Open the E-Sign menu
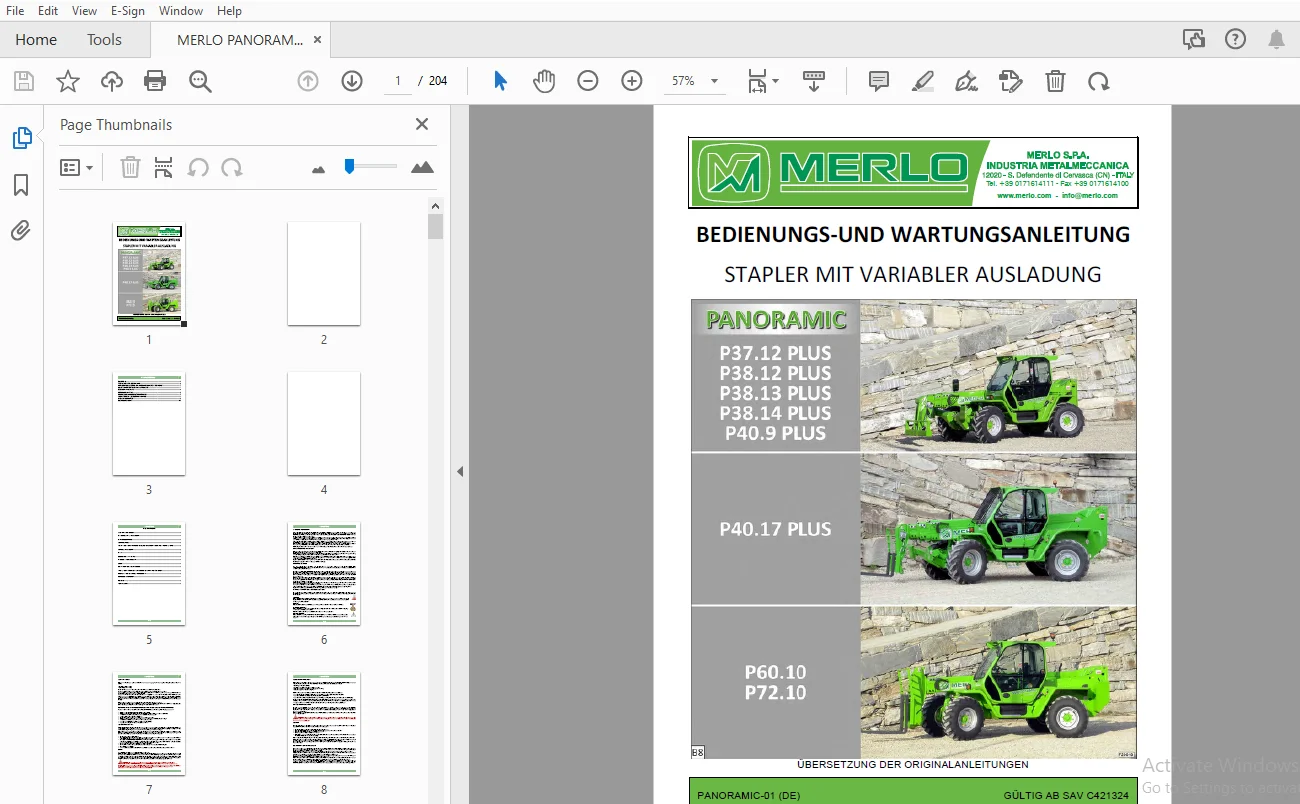This screenshot has width=1300, height=804. tap(128, 11)
